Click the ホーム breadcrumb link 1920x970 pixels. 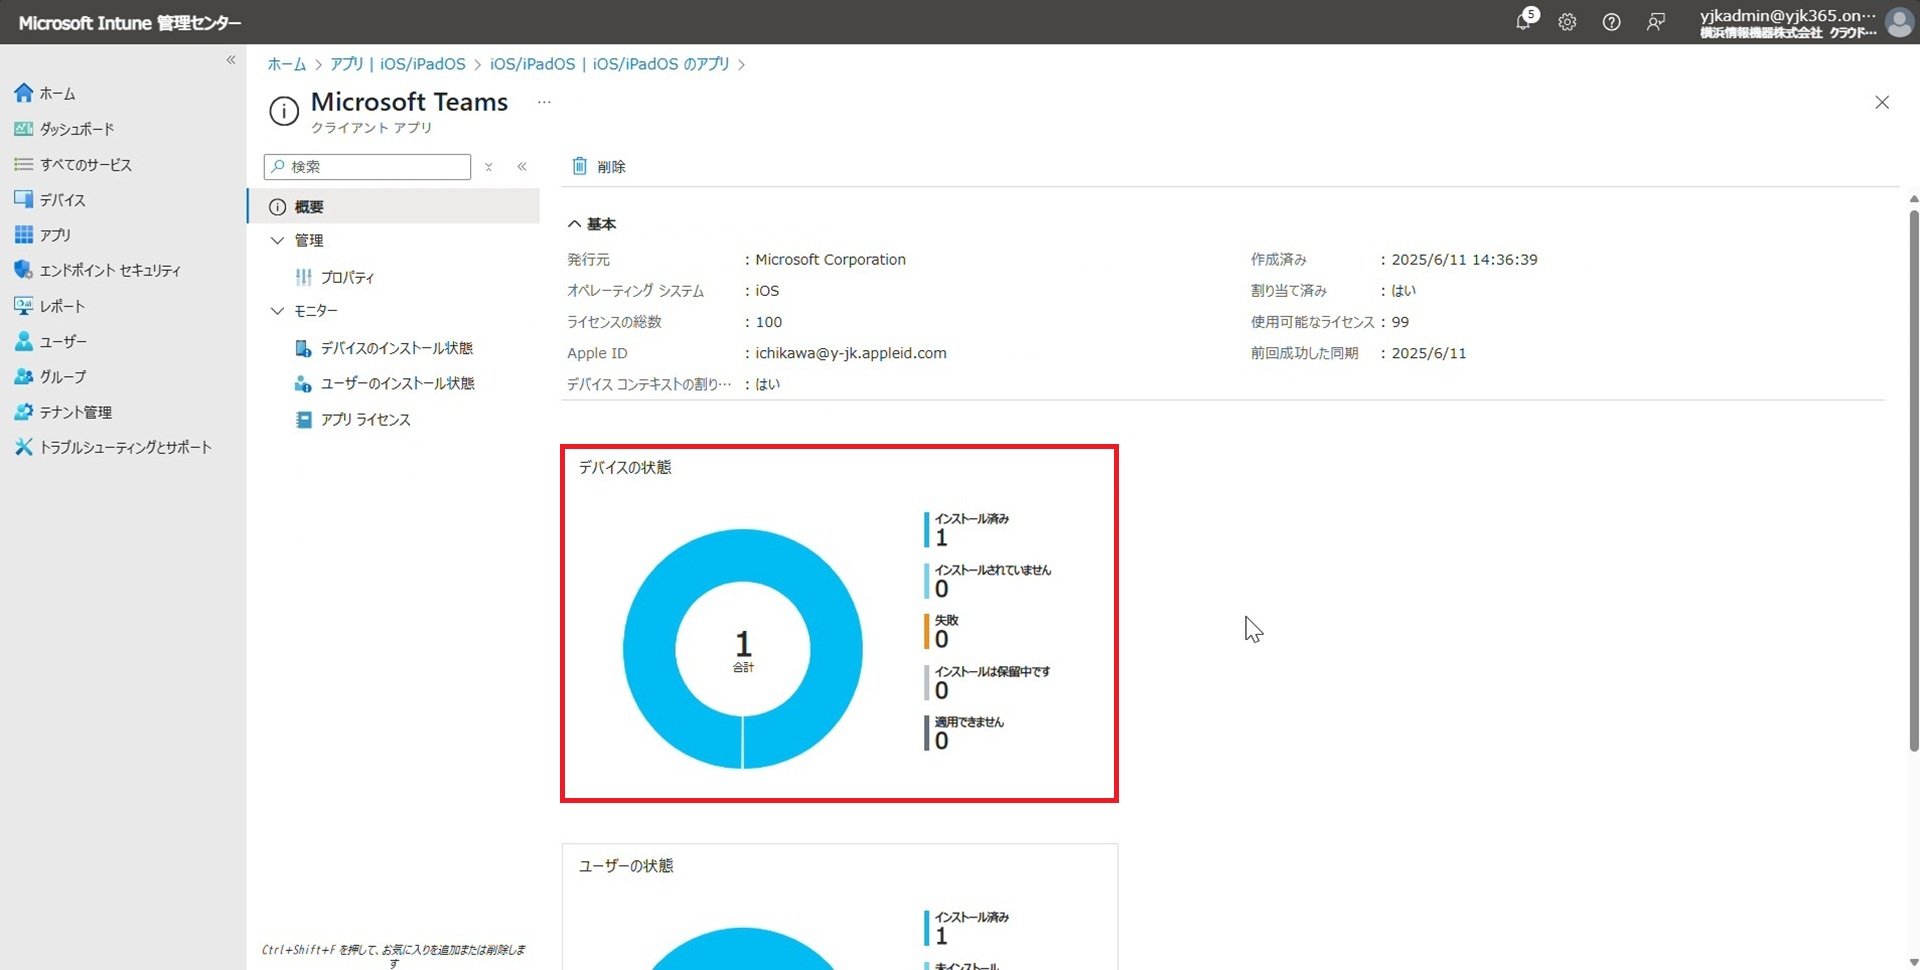286,64
